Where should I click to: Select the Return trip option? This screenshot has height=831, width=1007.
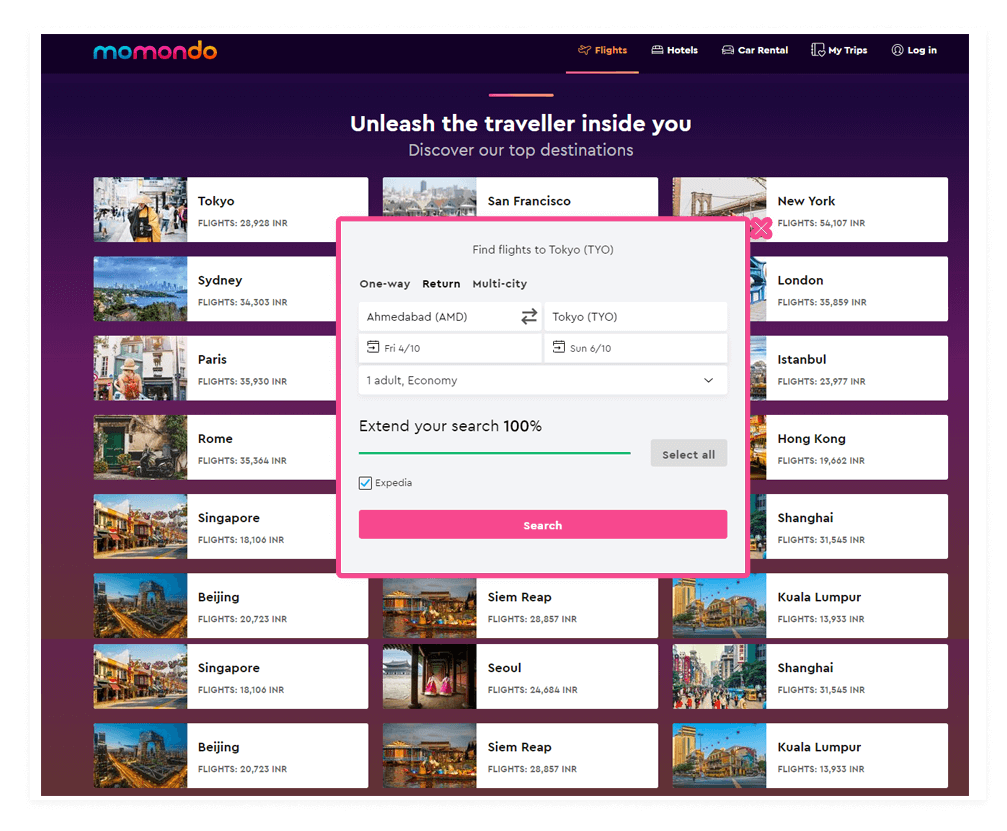click(441, 284)
